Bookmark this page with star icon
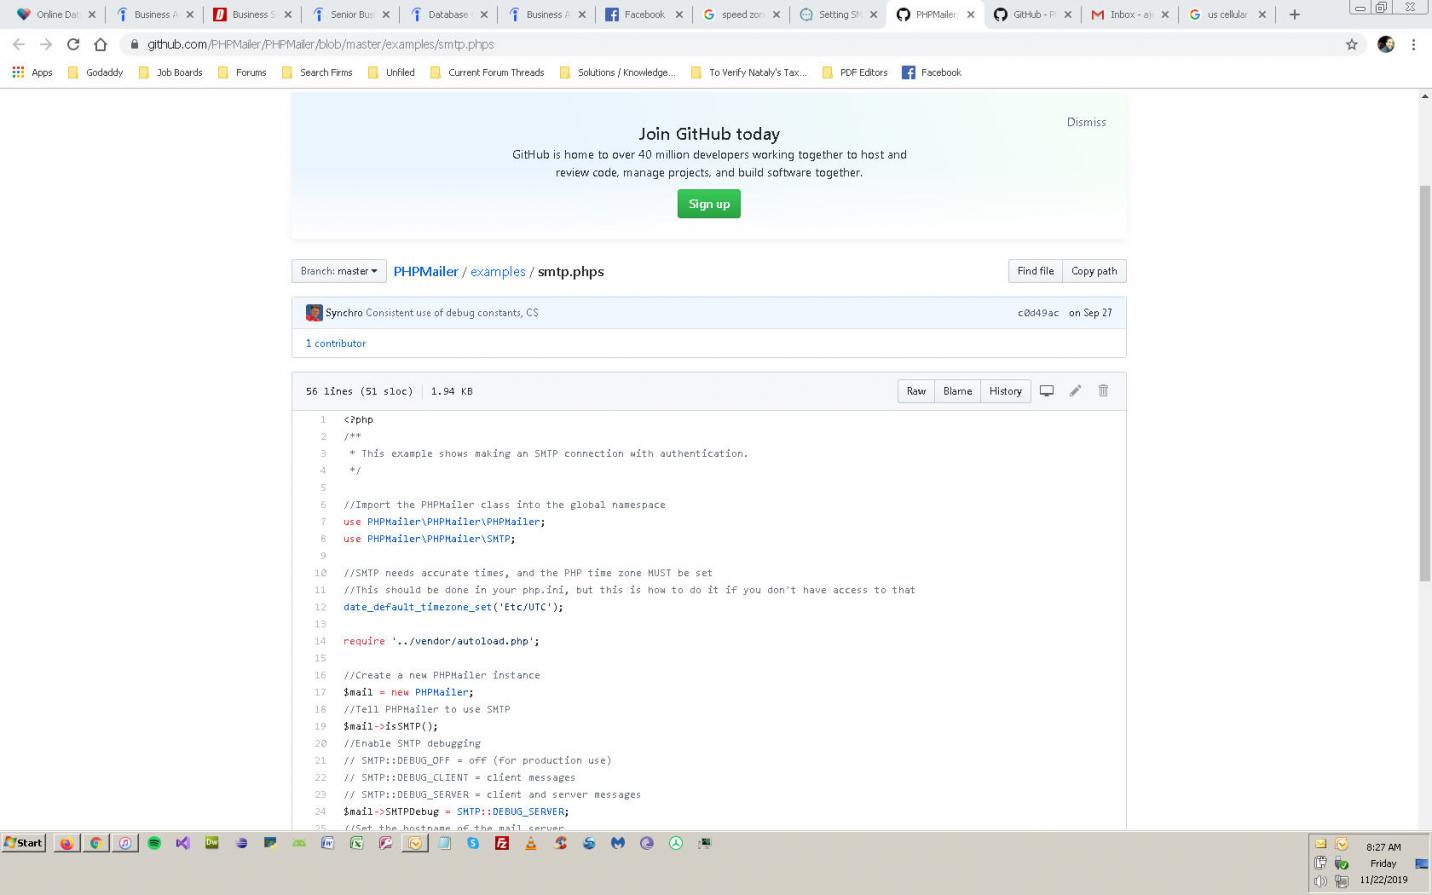The height and width of the screenshot is (895, 1432). tap(1352, 44)
